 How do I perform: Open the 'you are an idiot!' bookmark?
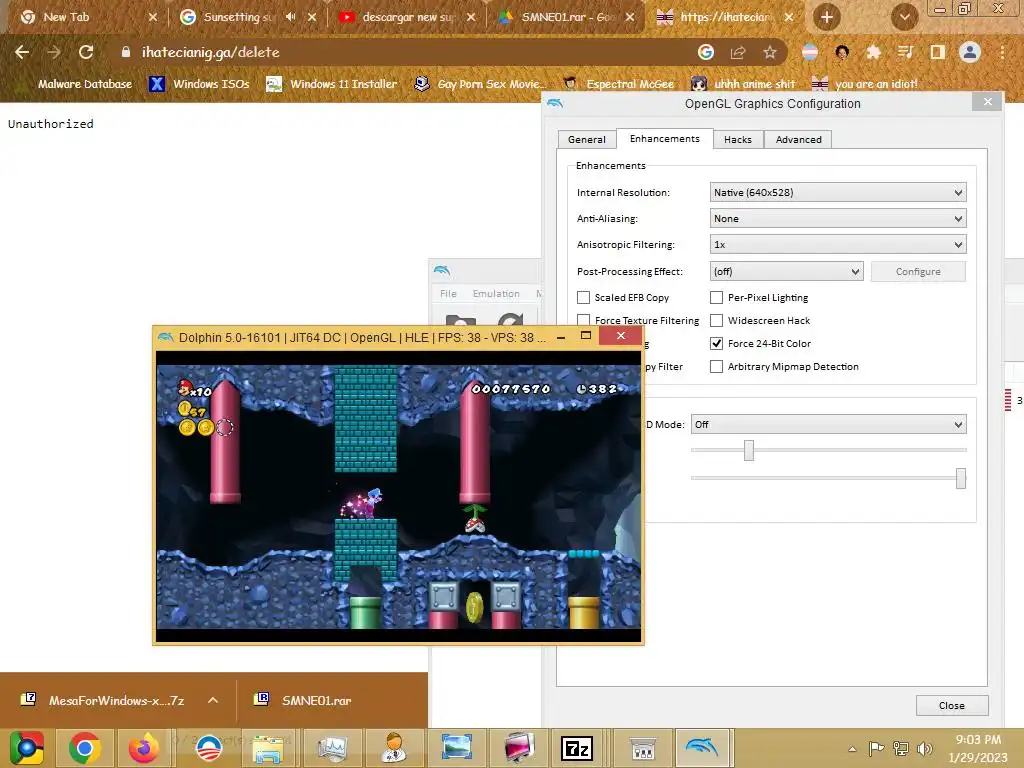[x=864, y=84]
